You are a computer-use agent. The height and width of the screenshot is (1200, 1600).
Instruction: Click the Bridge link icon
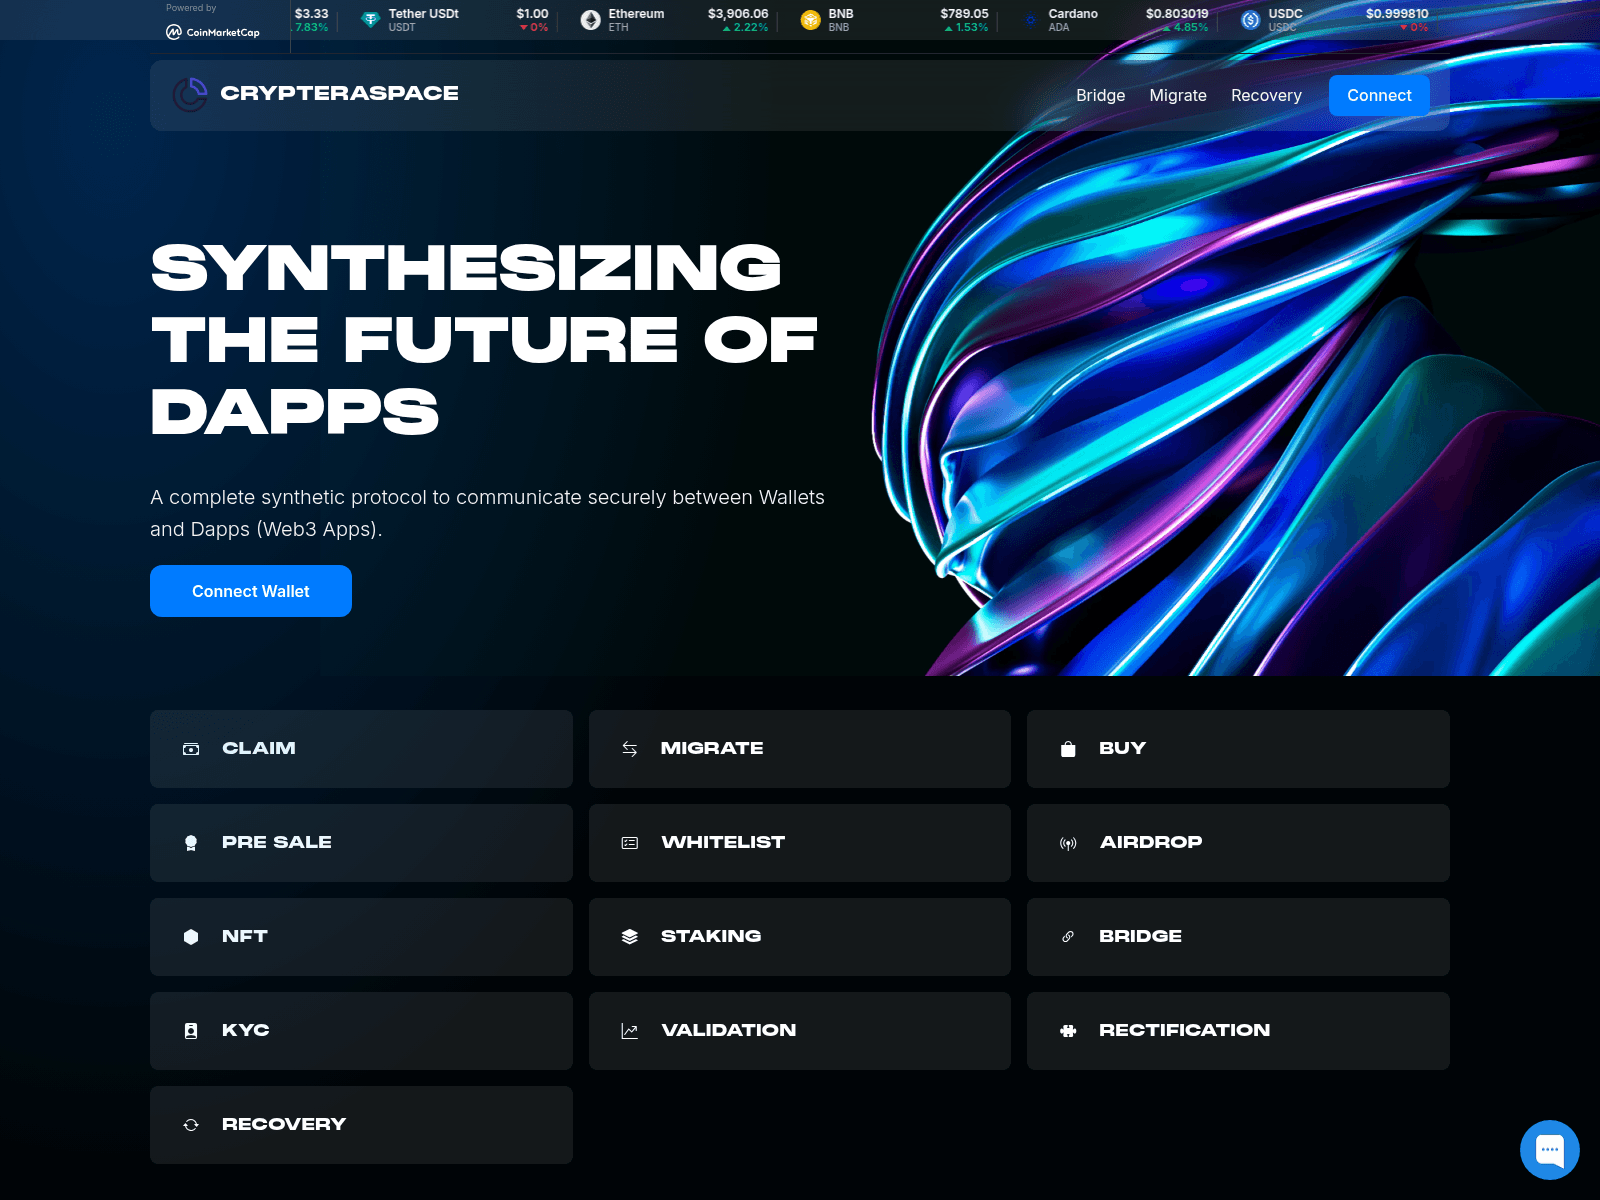click(x=1068, y=937)
